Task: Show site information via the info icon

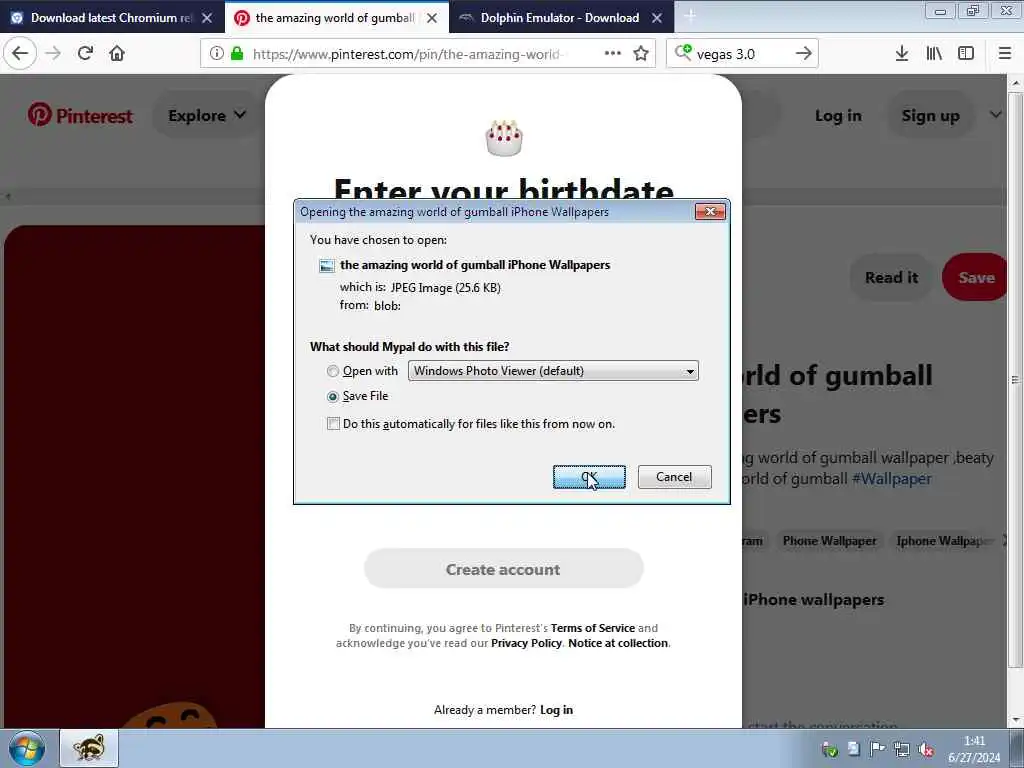Action: point(216,54)
